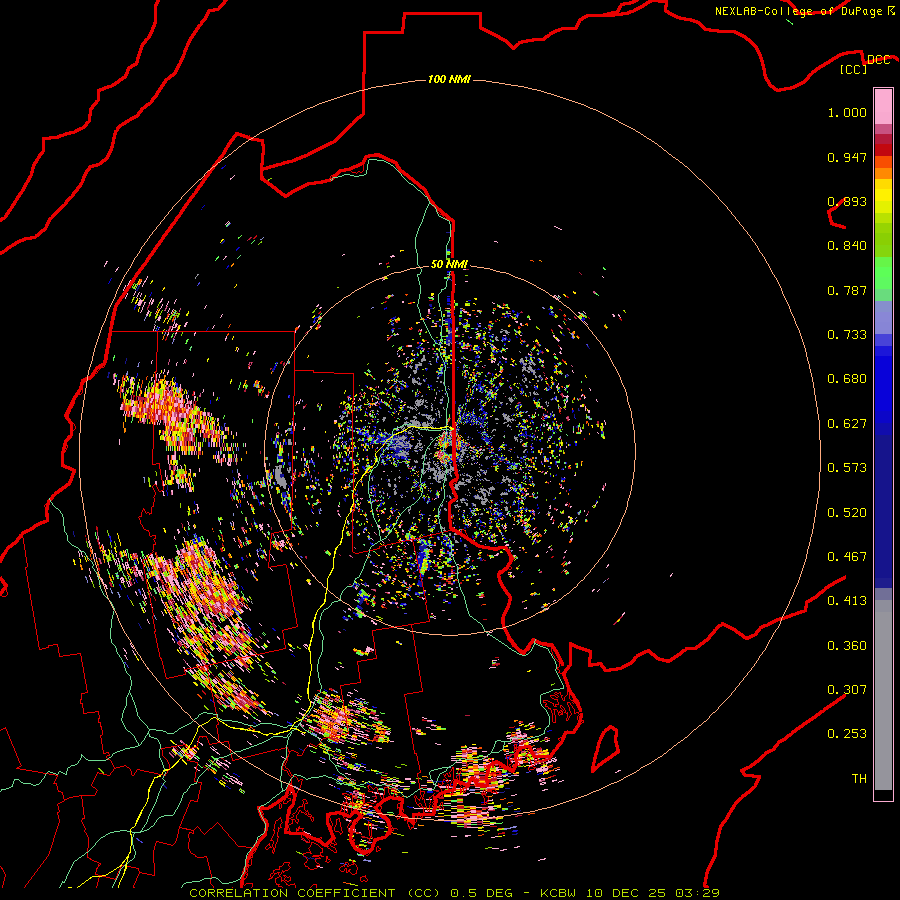The image size is (900, 900).
Task: Click the Correlation Coefficient caption at bottom
Action: pyautogui.click(x=454, y=893)
